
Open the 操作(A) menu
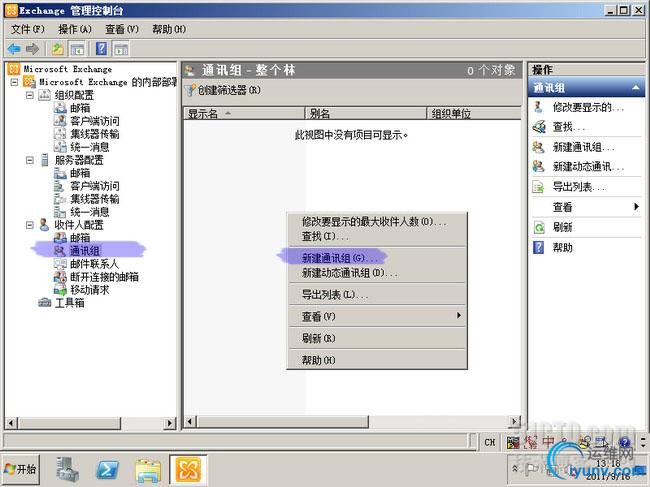[75, 29]
